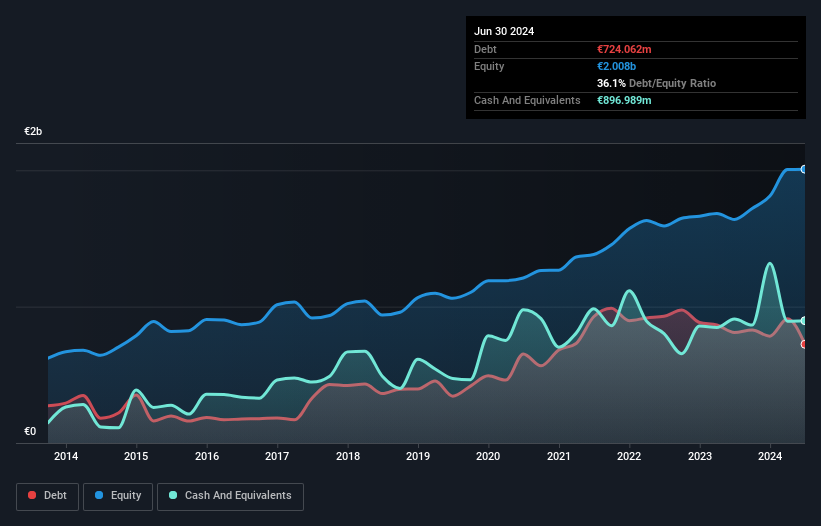The height and width of the screenshot is (526, 821).
Task: Click the €2b y-axis label
Action: (33, 131)
